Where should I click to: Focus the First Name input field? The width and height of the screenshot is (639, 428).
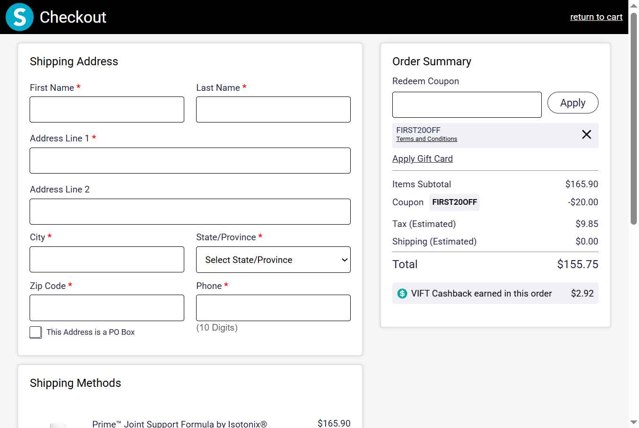point(107,109)
